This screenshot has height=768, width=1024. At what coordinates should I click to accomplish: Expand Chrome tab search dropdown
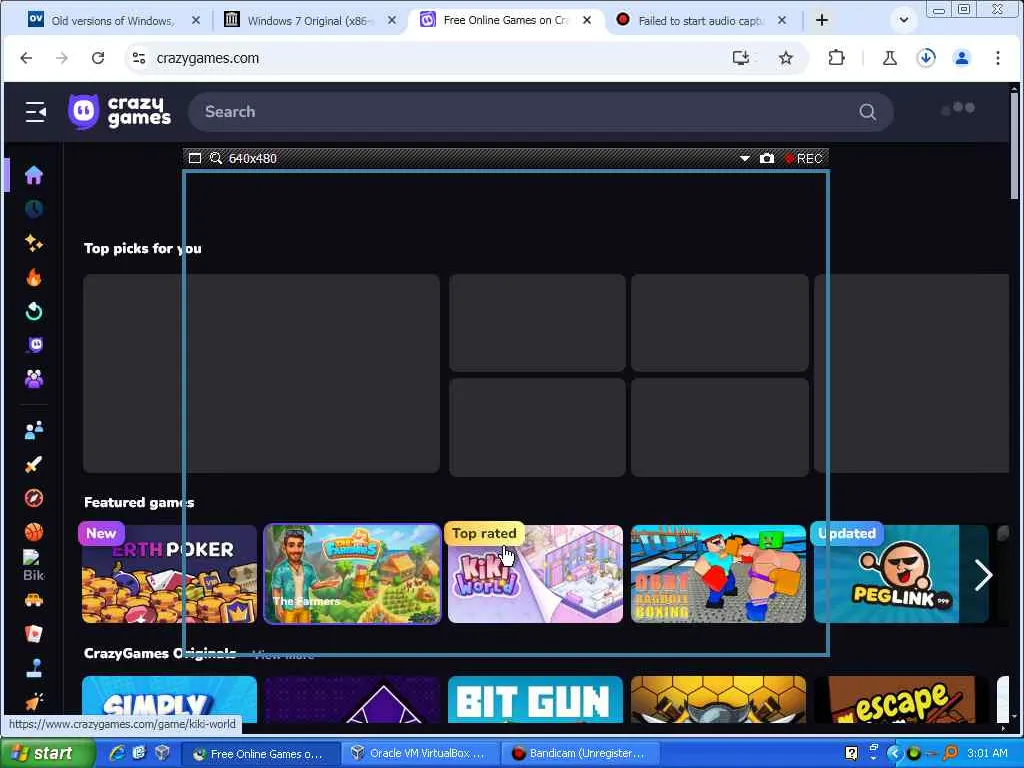tap(904, 20)
